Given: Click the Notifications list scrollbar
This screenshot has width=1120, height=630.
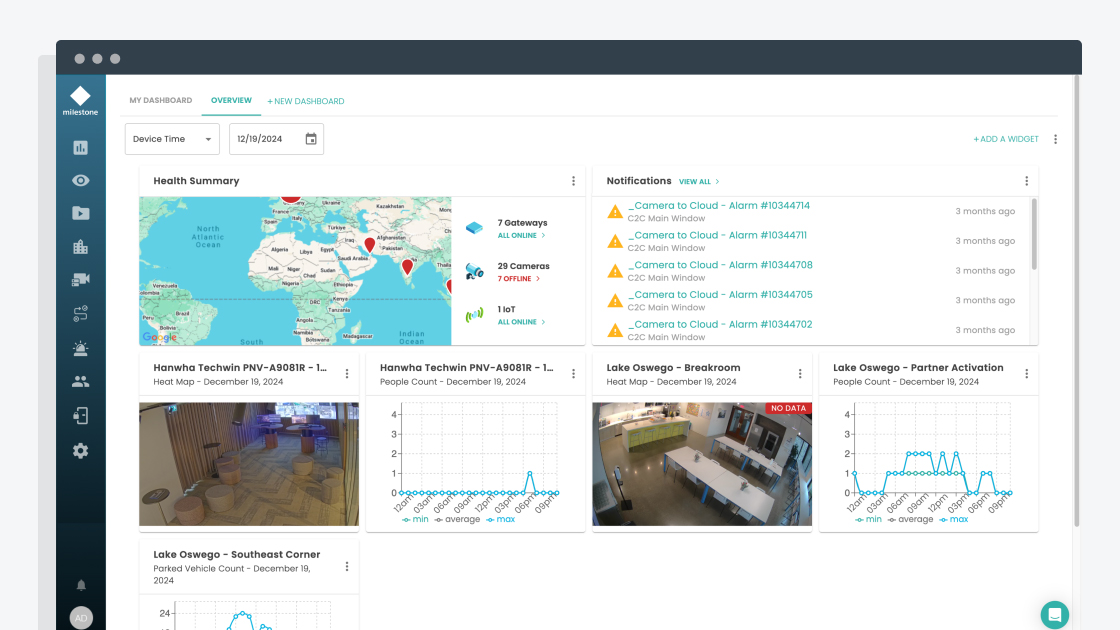Looking at the screenshot, I should (1034, 235).
